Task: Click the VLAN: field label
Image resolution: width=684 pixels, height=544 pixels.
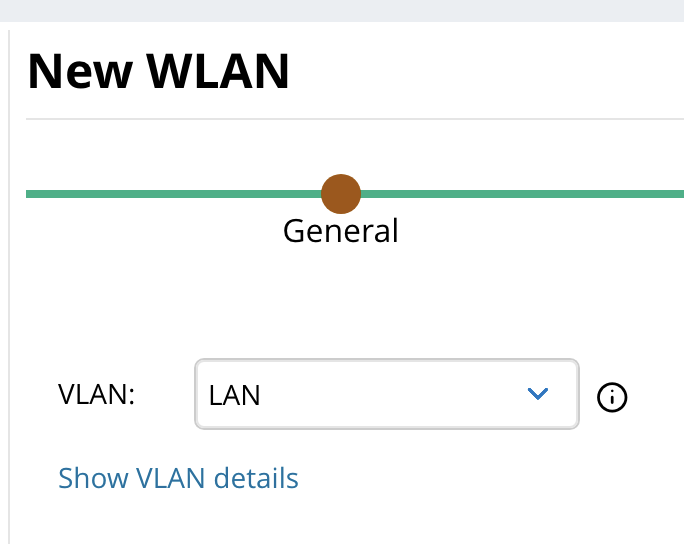Action: (97, 395)
